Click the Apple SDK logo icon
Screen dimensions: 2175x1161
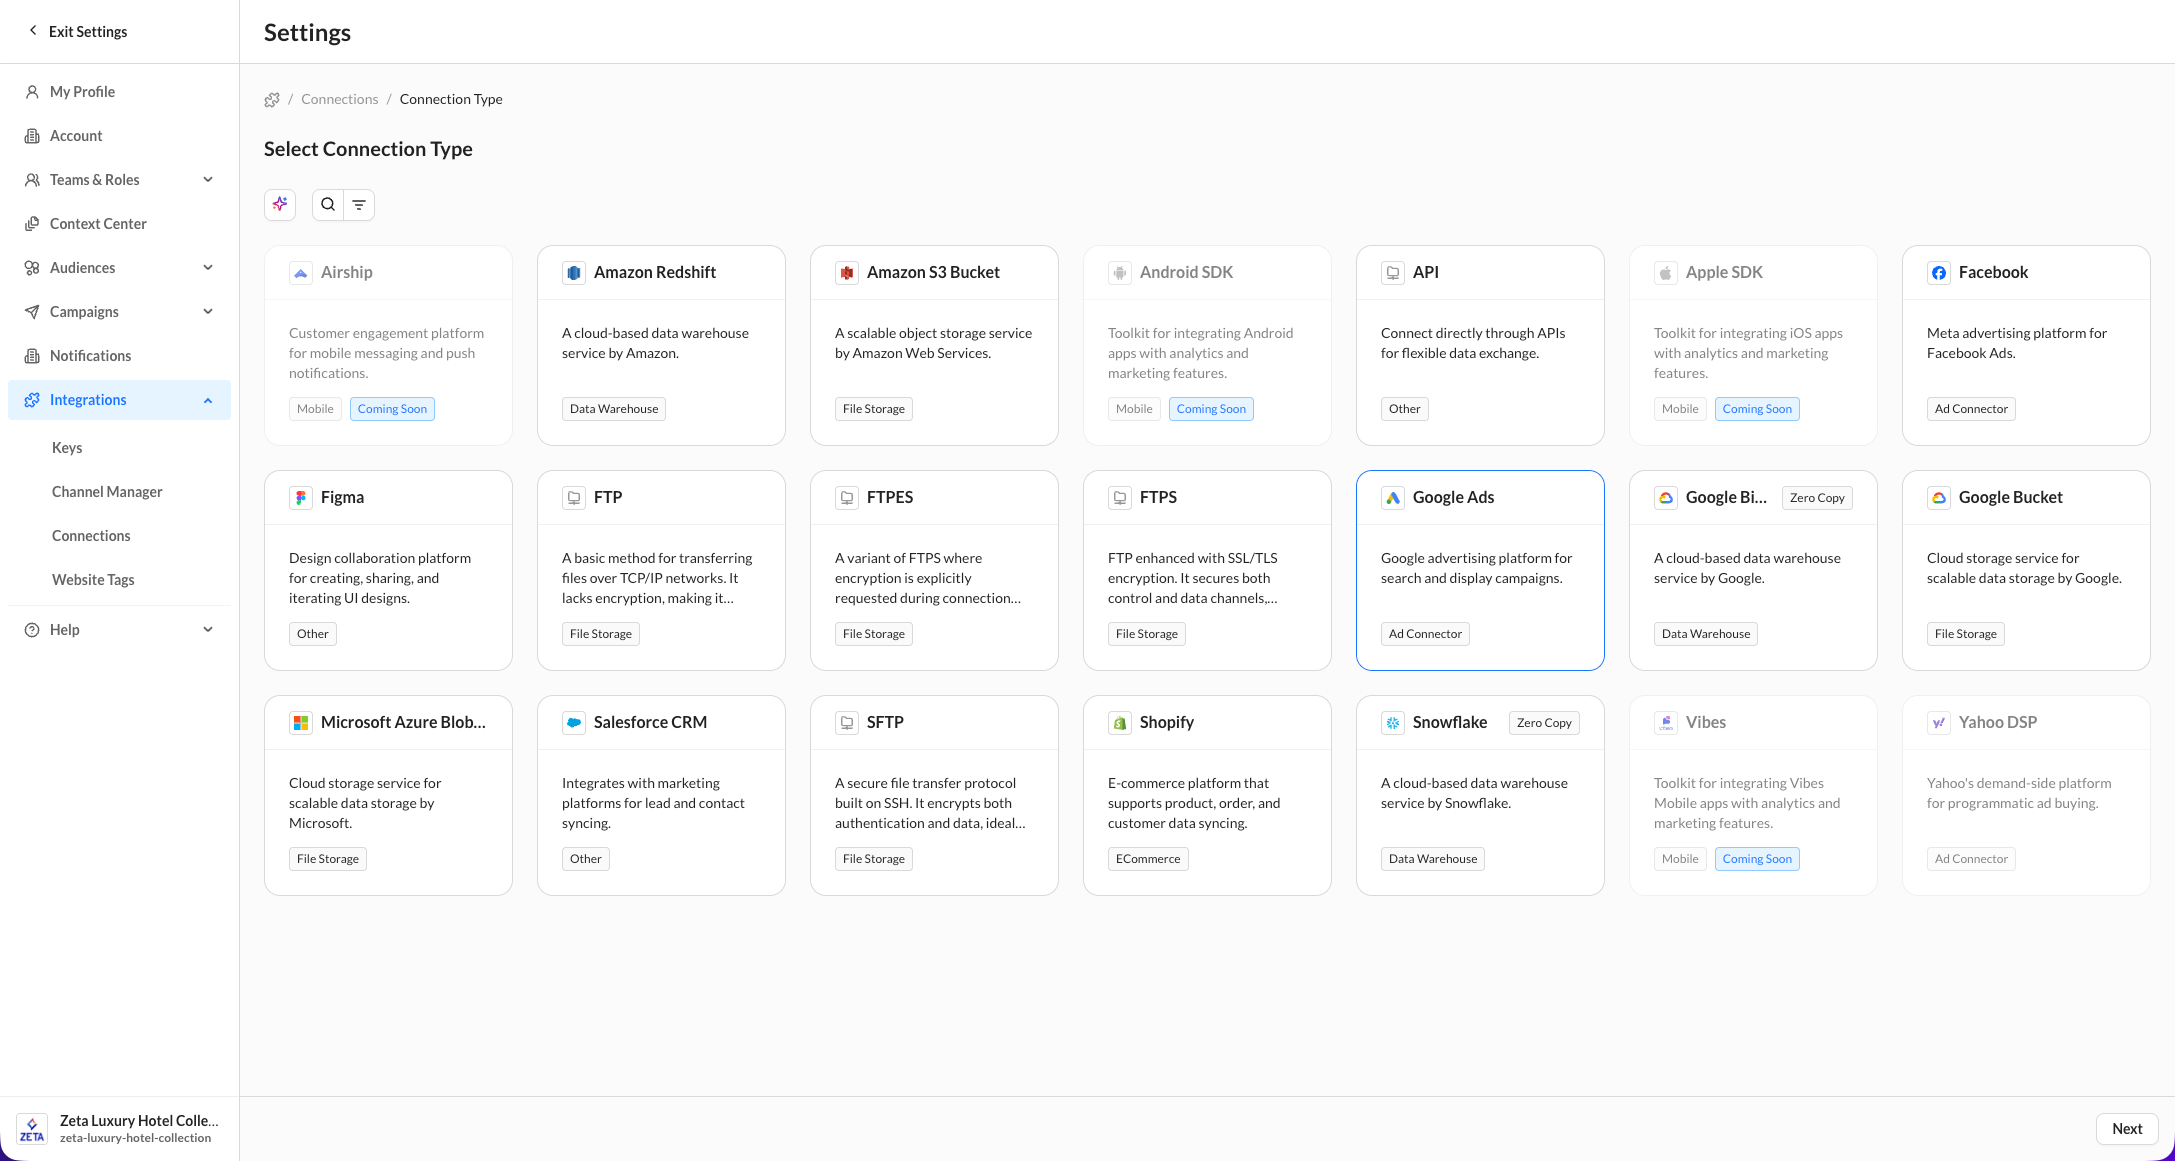(x=1666, y=273)
